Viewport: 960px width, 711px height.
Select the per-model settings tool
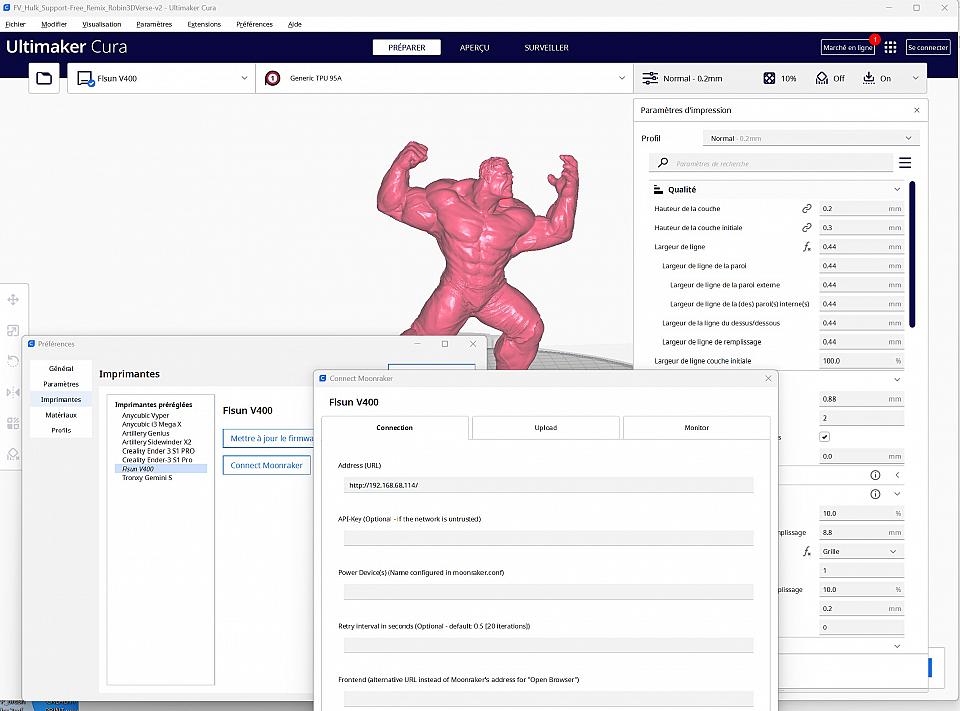click(x=13, y=423)
